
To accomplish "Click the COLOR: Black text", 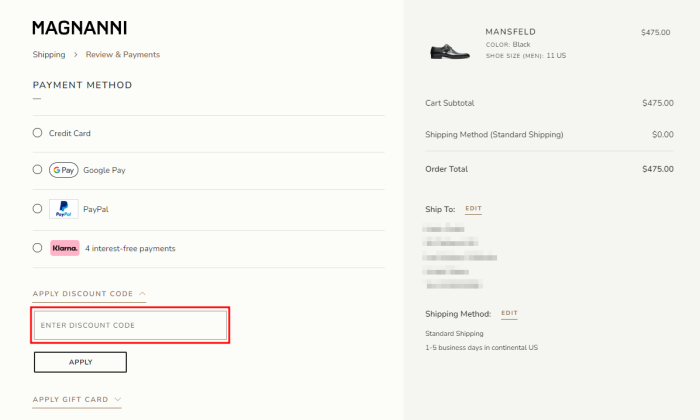I will click(x=508, y=45).
